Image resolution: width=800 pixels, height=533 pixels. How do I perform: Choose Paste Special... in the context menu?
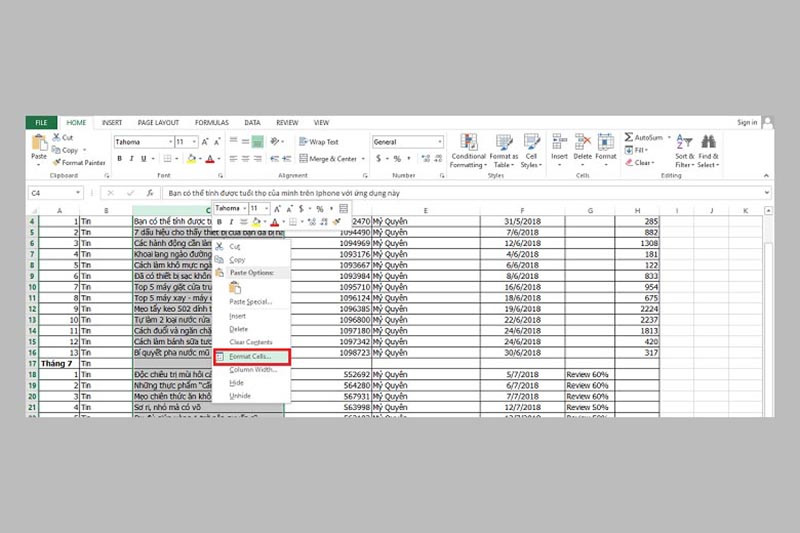point(251,301)
